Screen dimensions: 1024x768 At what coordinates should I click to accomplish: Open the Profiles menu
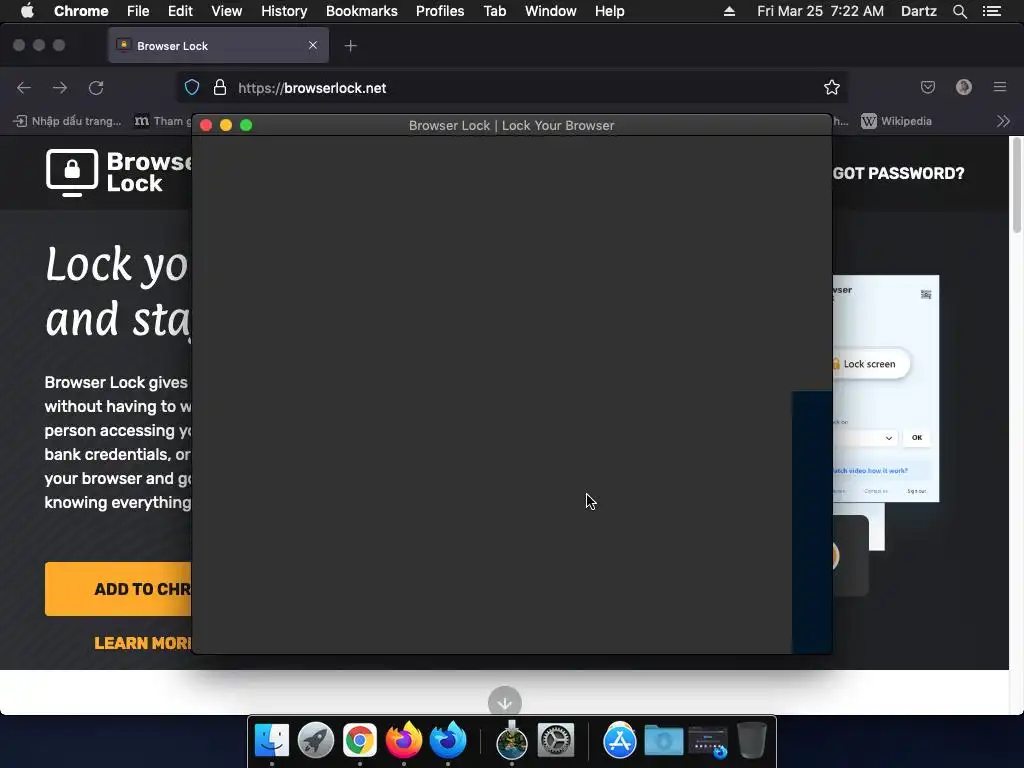(440, 11)
